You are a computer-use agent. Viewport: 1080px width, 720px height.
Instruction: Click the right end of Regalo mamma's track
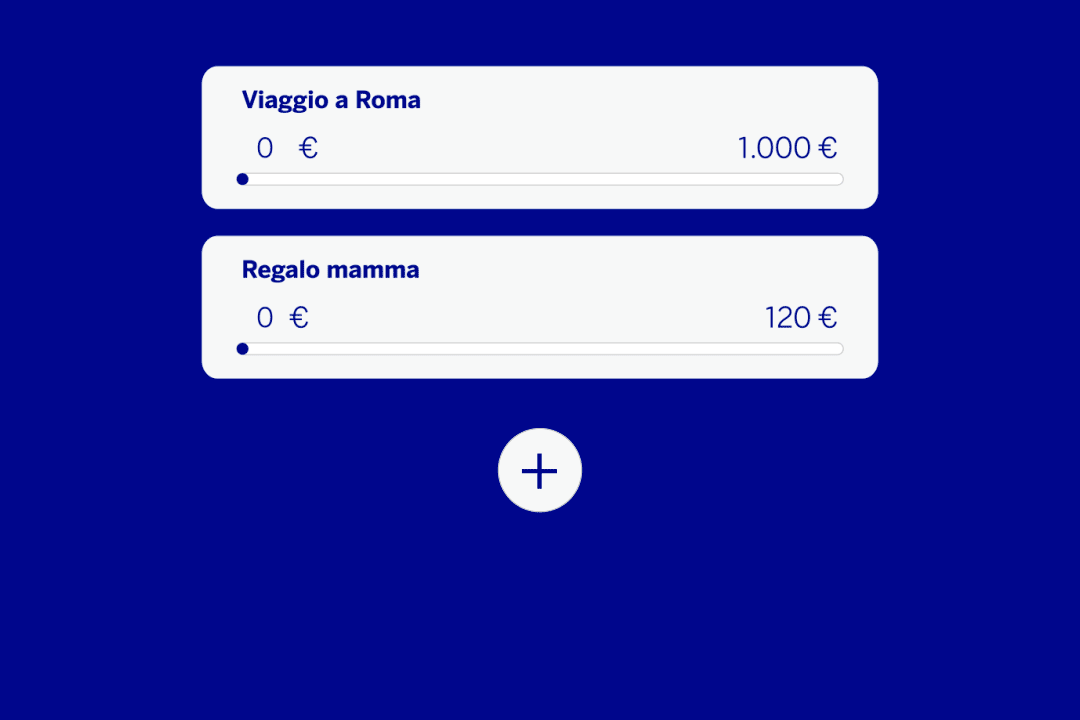838,349
